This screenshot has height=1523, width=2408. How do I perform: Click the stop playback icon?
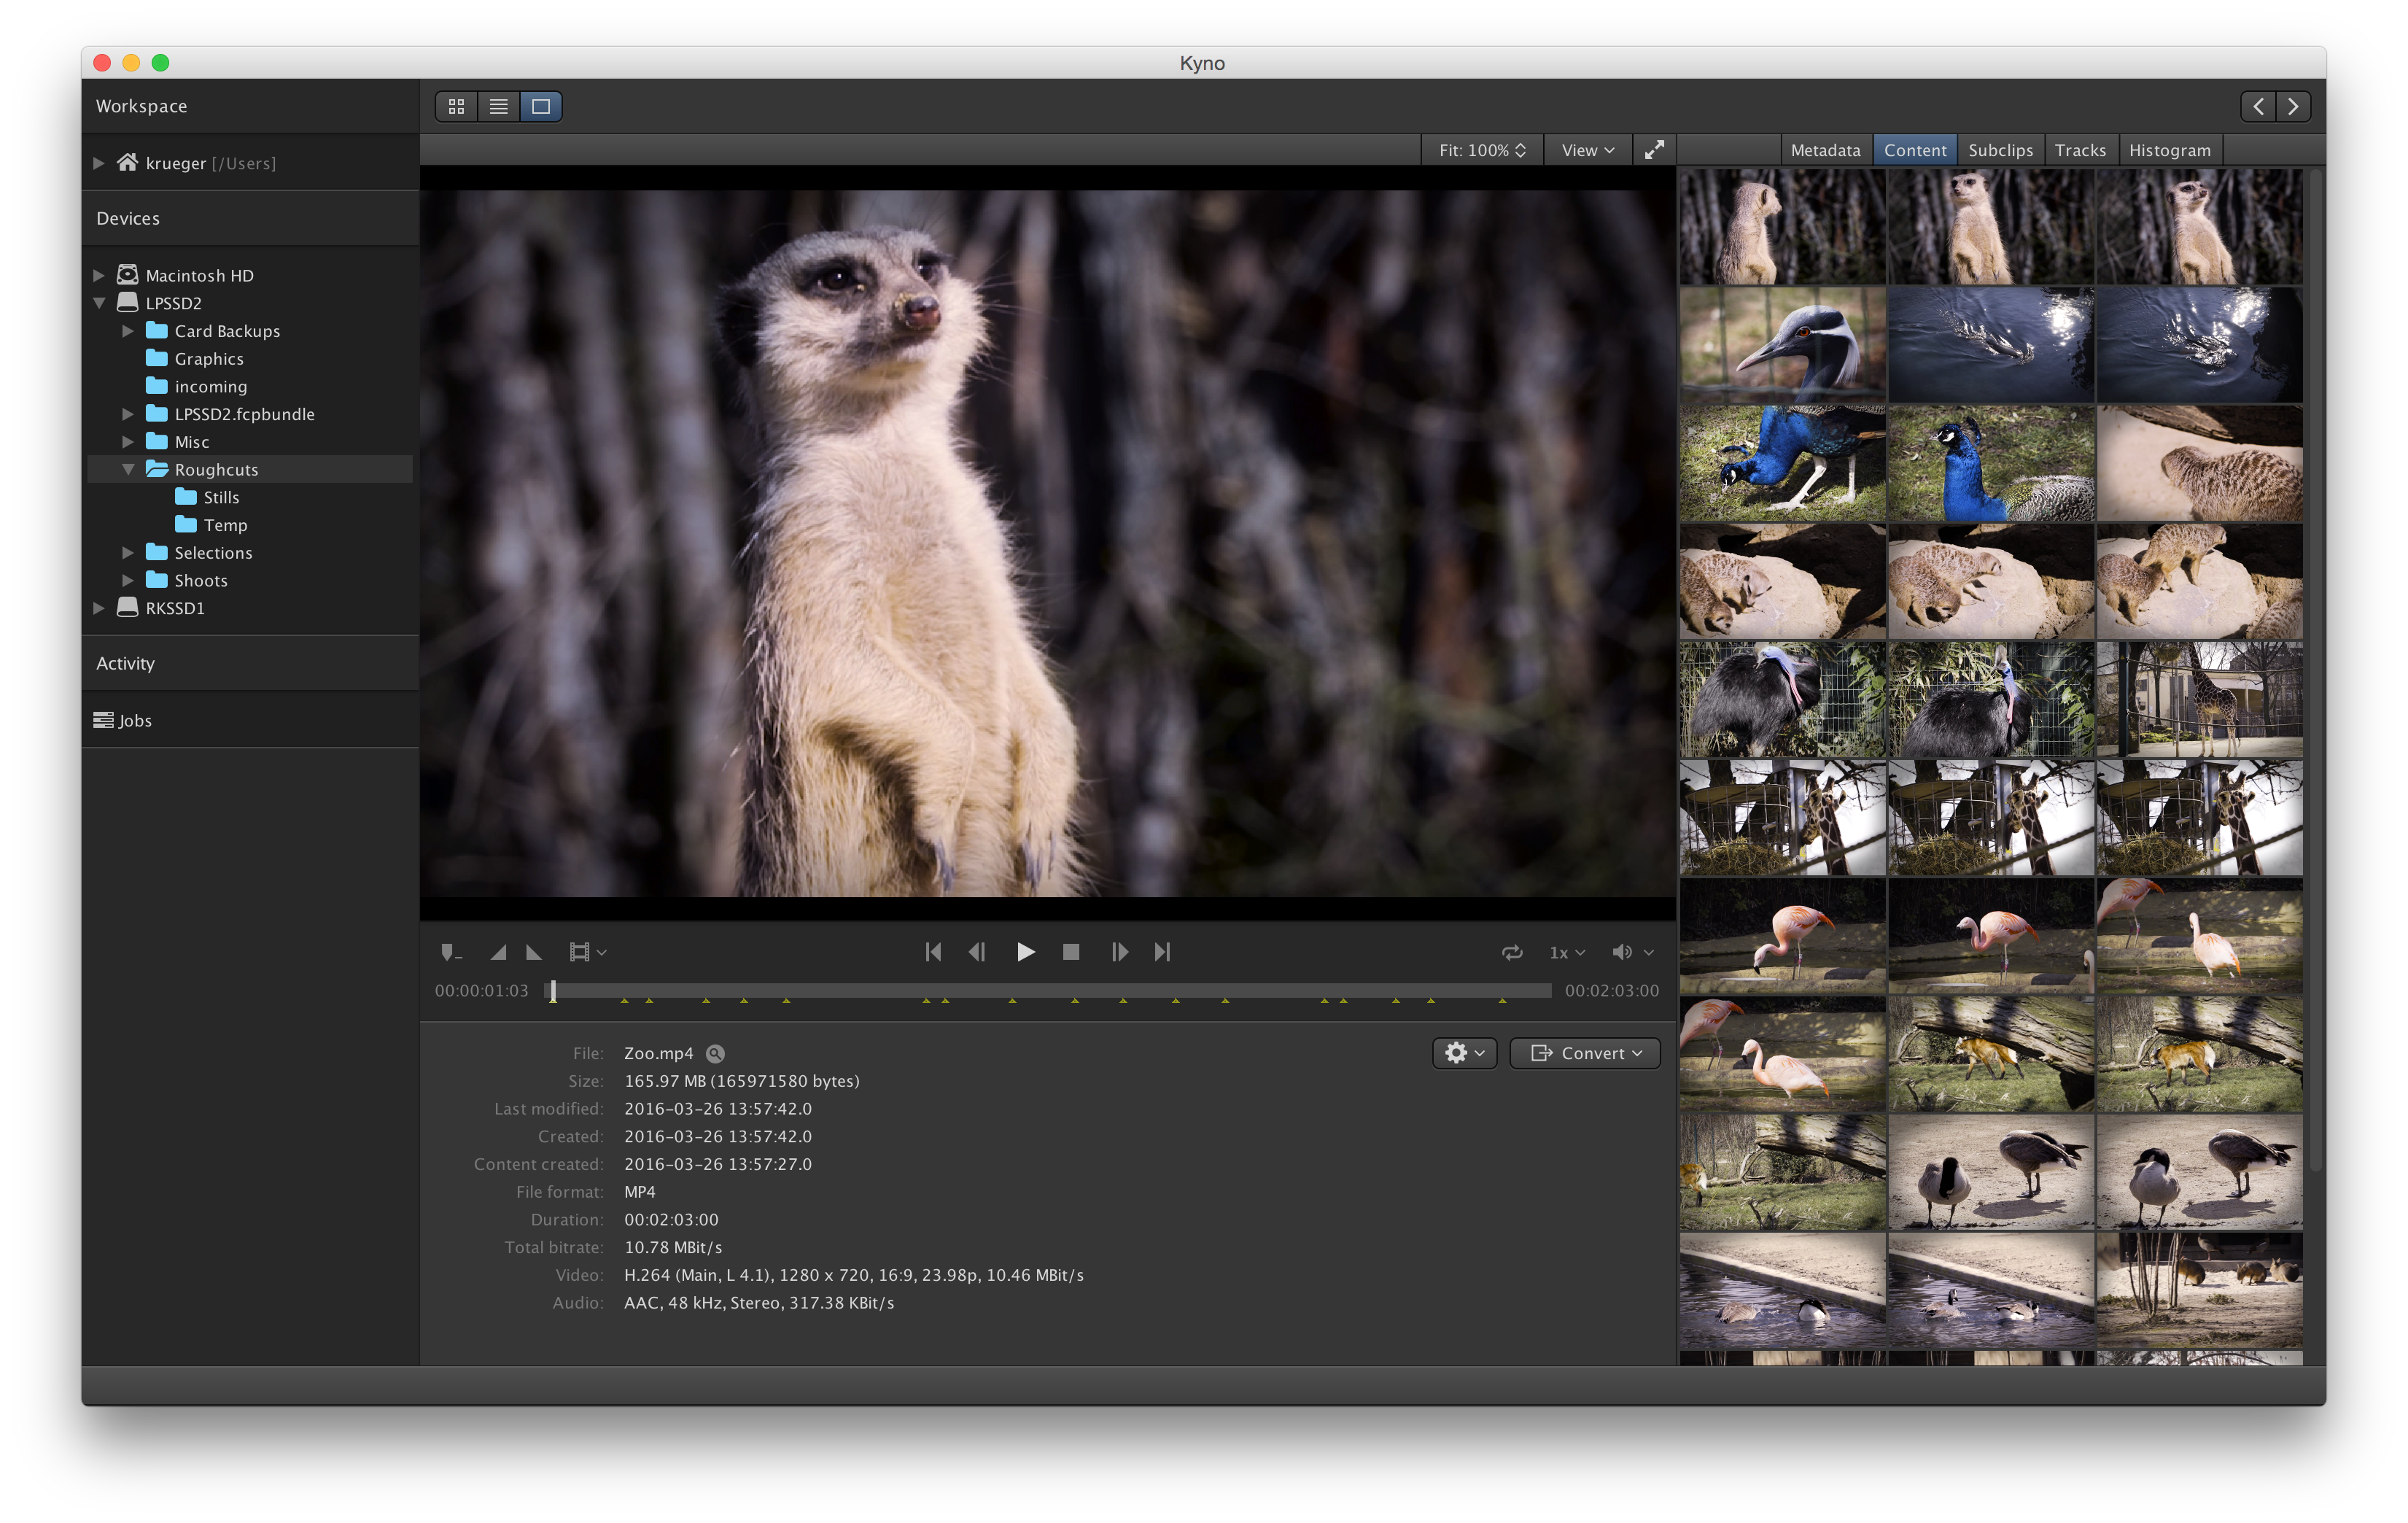[x=1071, y=952]
